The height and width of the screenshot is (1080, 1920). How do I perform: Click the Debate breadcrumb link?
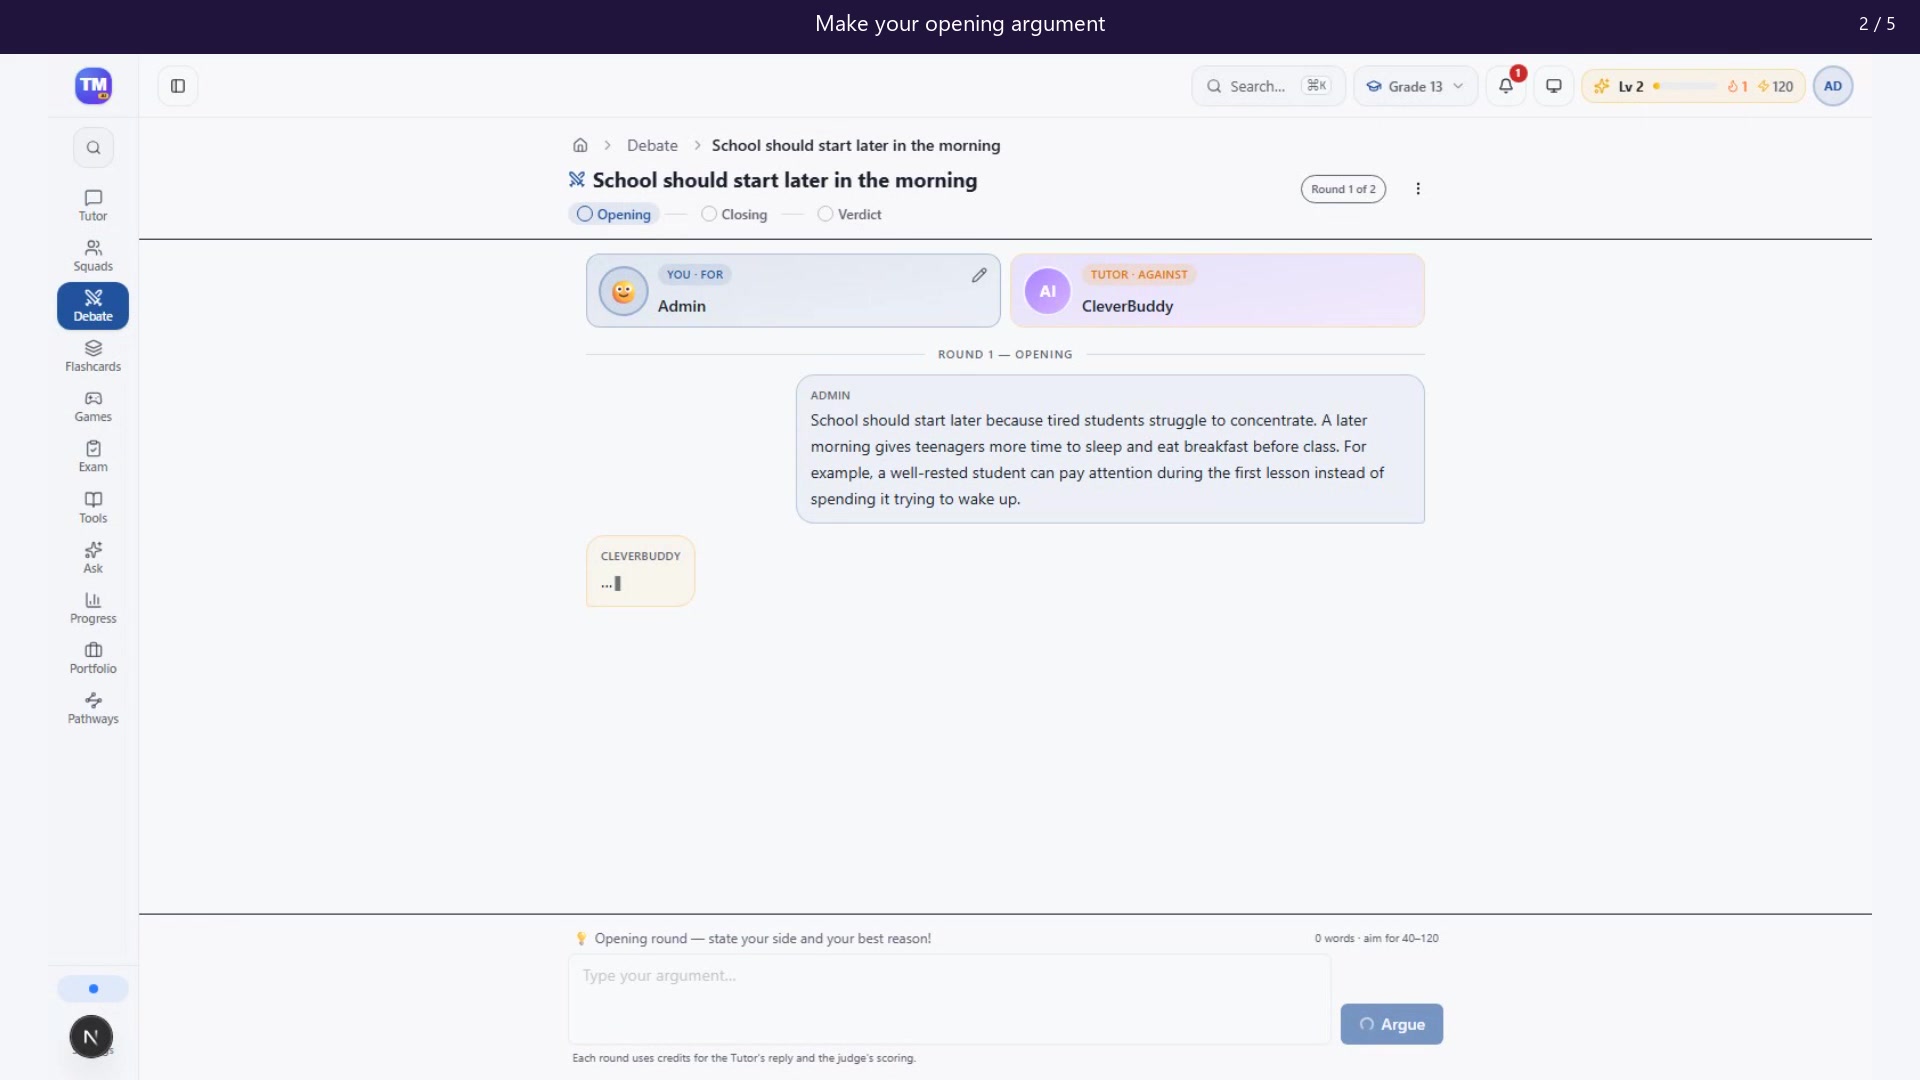pyautogui.click(x=652, y=145)
